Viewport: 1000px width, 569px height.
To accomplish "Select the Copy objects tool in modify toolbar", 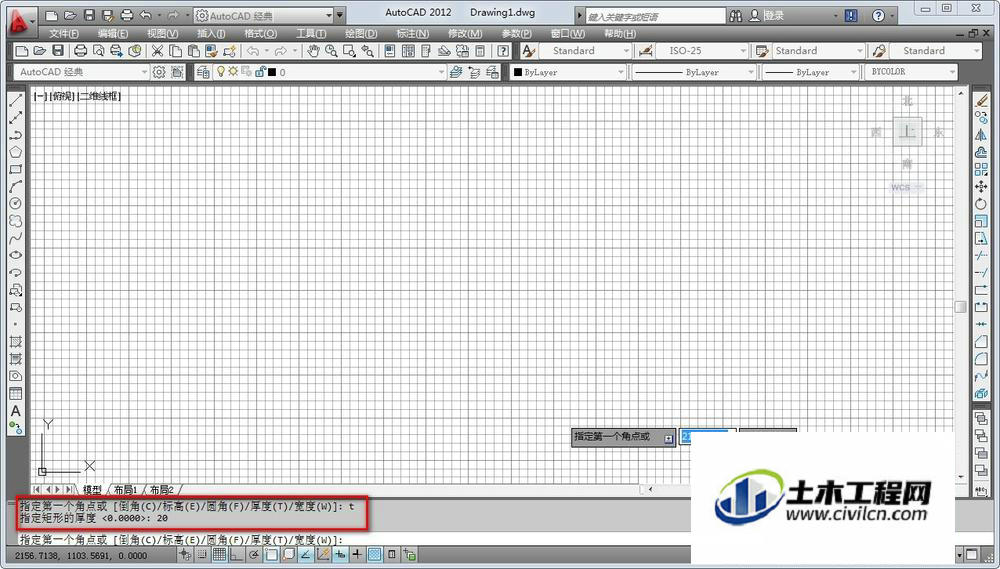I will (982, 117).
